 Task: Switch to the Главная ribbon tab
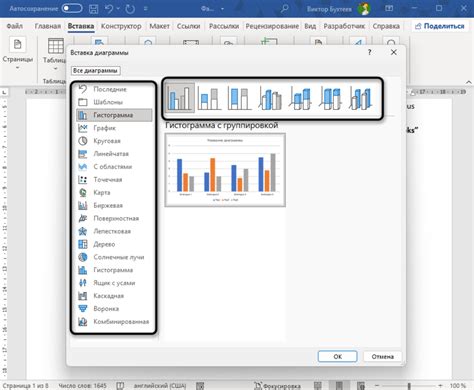pos(48,26)
